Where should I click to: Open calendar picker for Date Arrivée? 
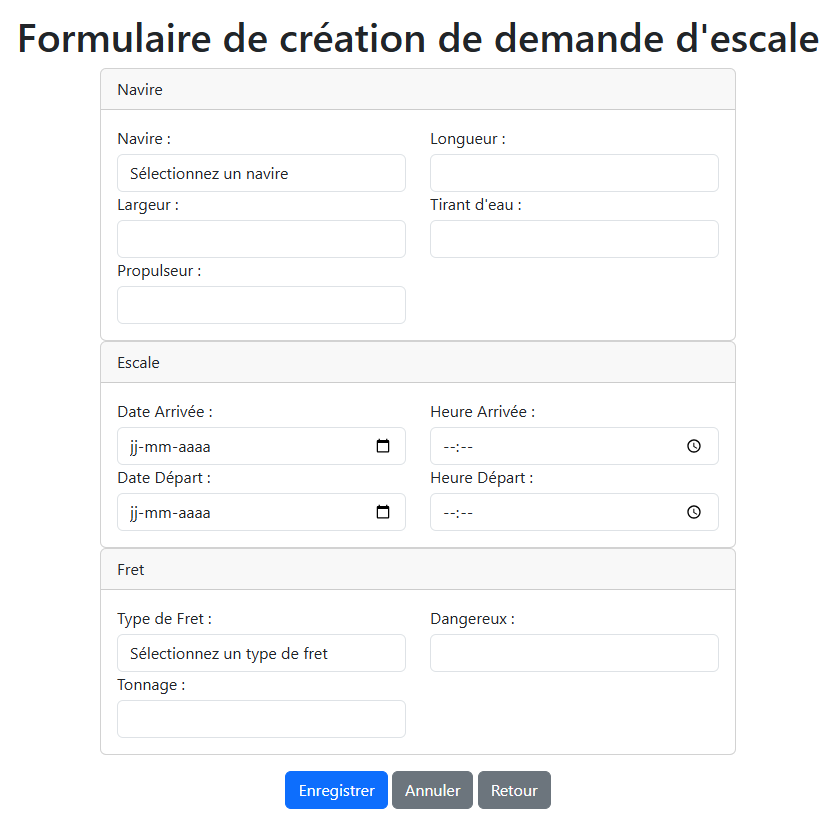[383, 447]
